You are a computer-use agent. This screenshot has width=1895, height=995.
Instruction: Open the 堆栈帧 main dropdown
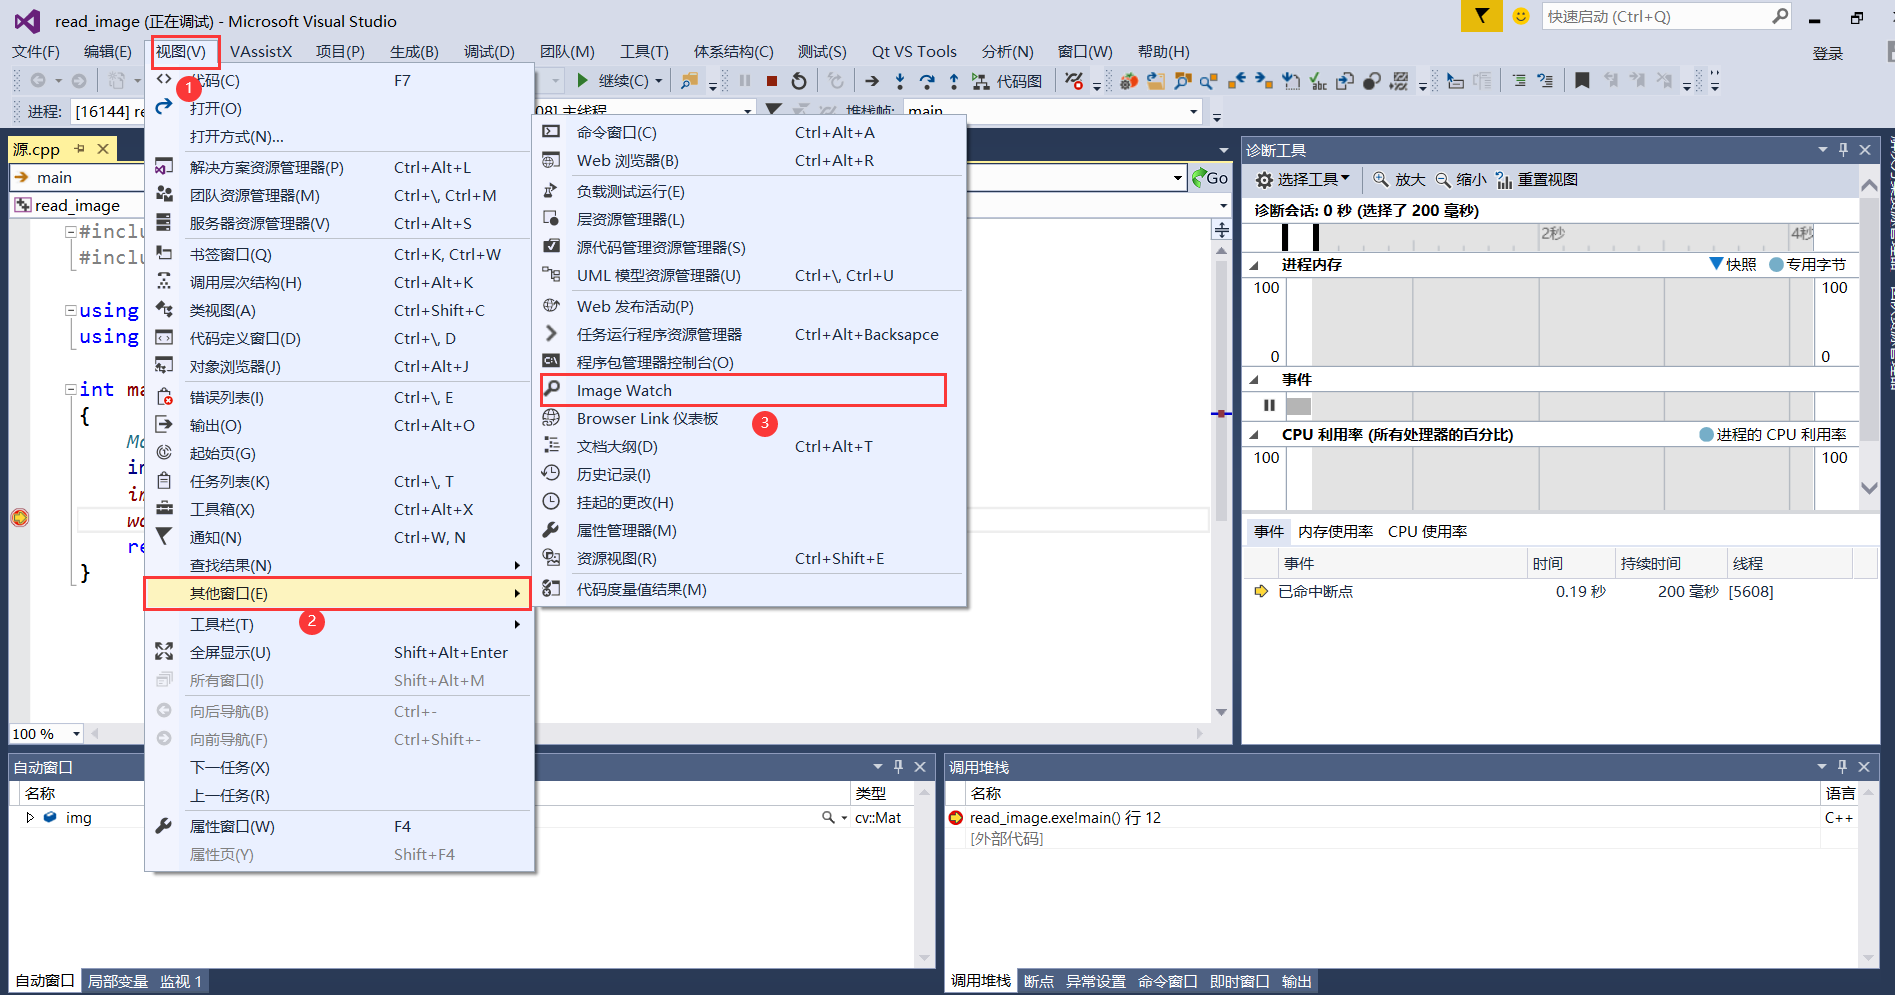click(1194, 111)
